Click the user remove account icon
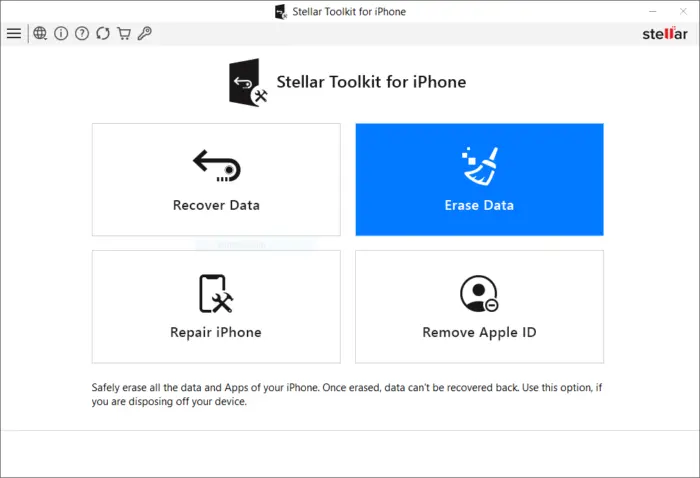 [x=479, y=293]
